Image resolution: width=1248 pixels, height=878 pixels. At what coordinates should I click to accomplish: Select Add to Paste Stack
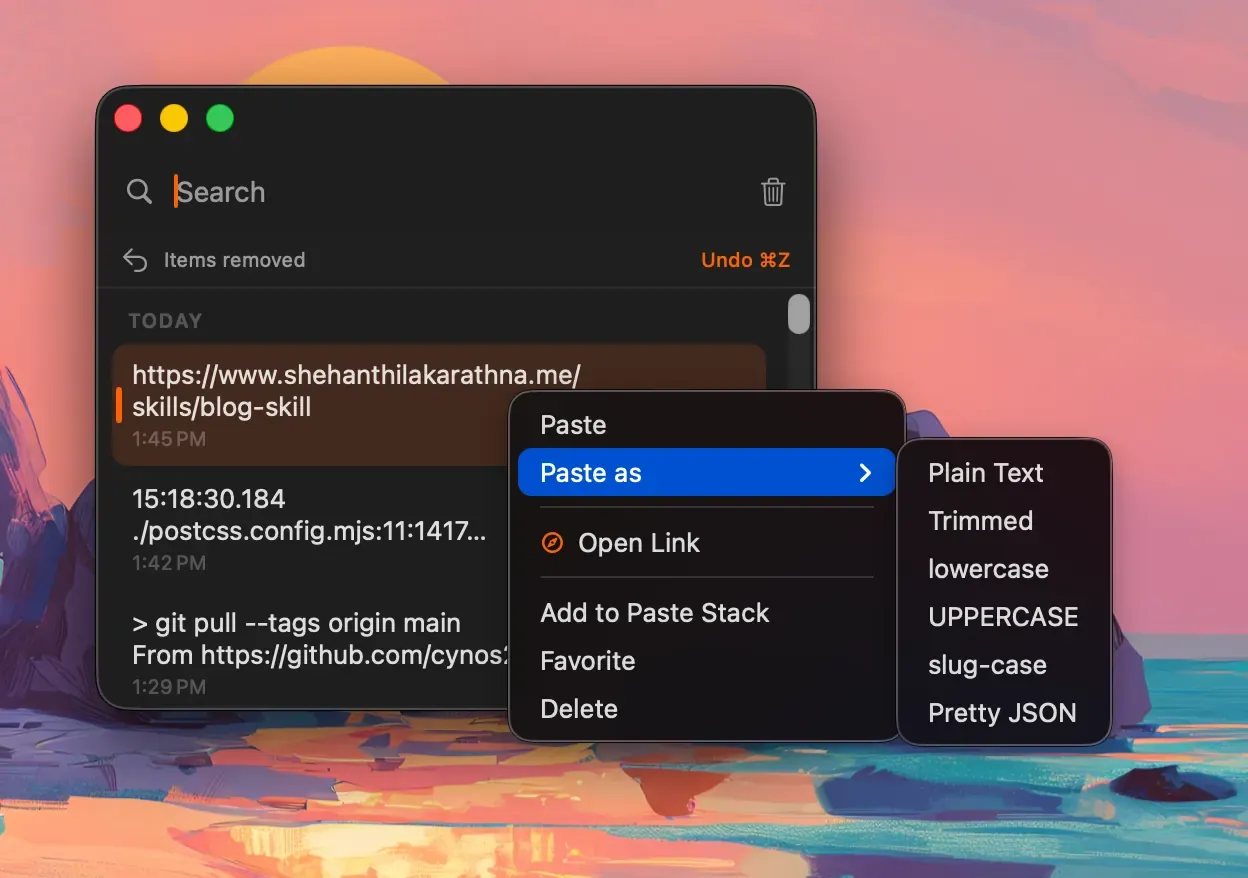706,613
